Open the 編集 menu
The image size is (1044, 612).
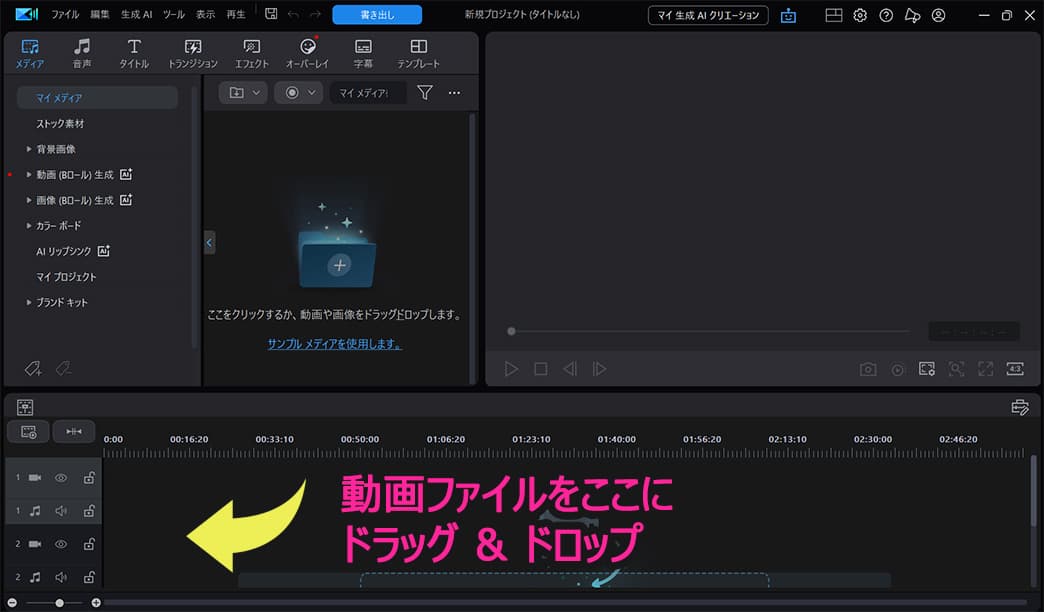100,14
